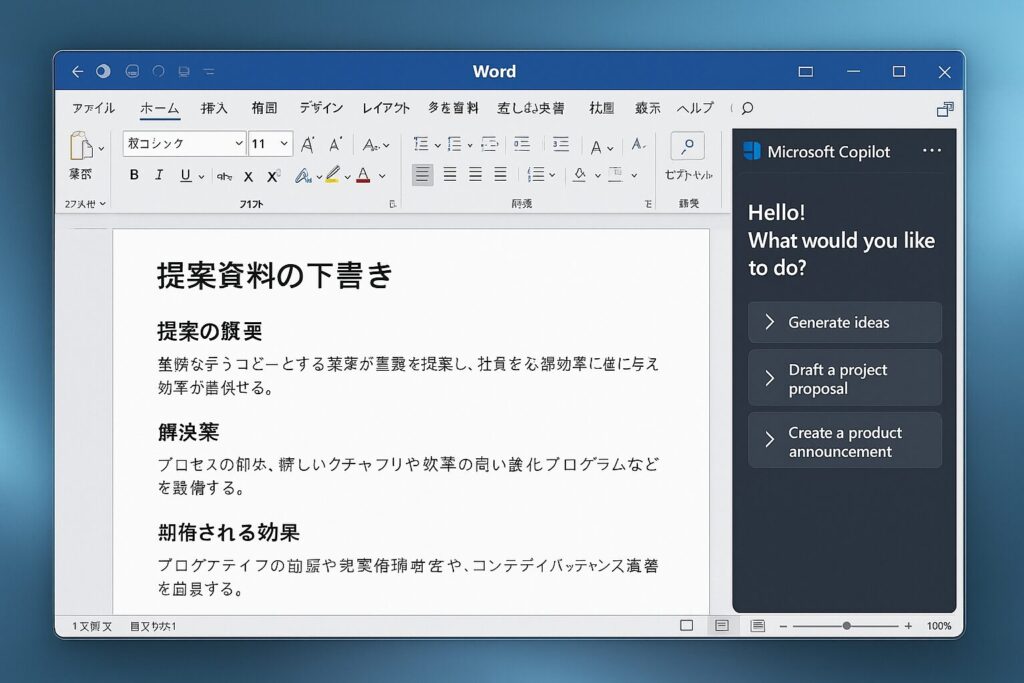Toggle superscript formatting
The image size is (1024, 683).
274,176
